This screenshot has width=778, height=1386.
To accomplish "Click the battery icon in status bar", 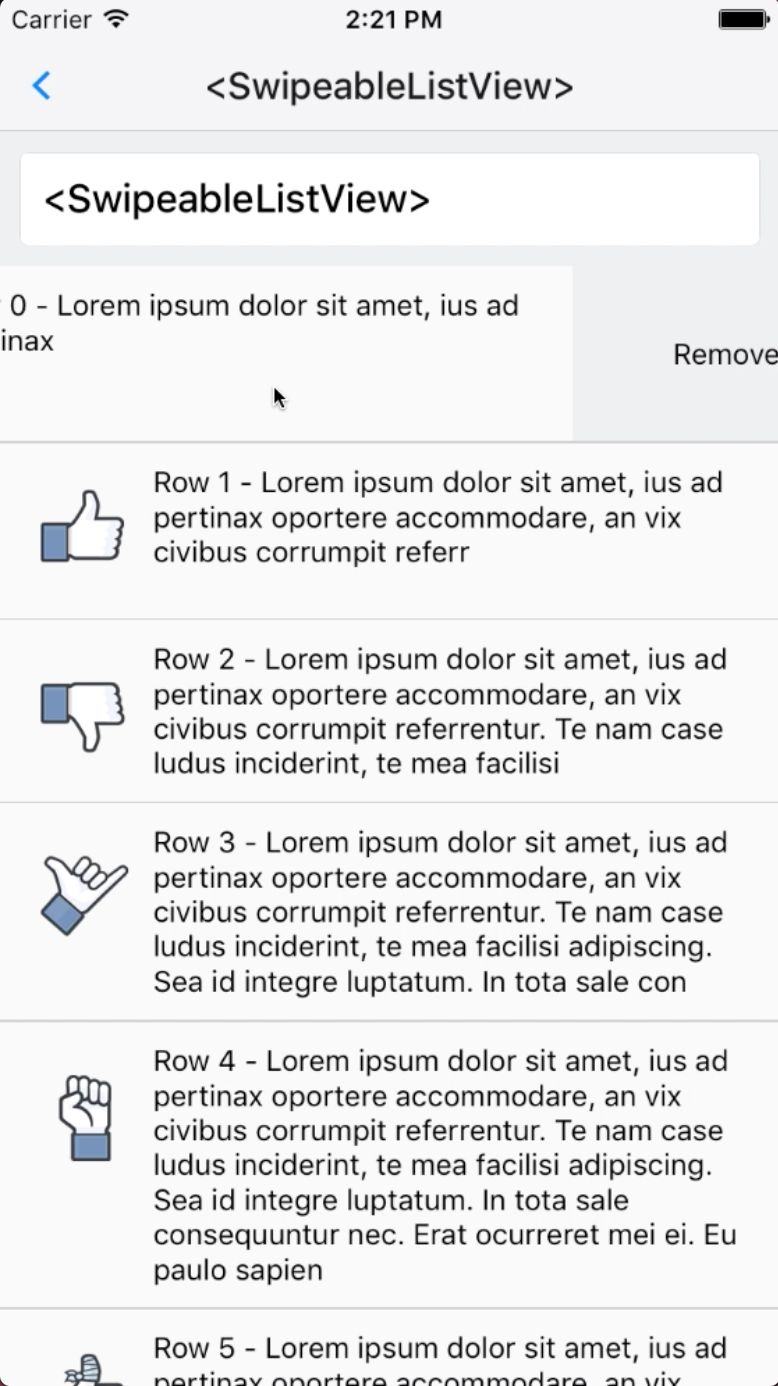I will pos(743,19).
